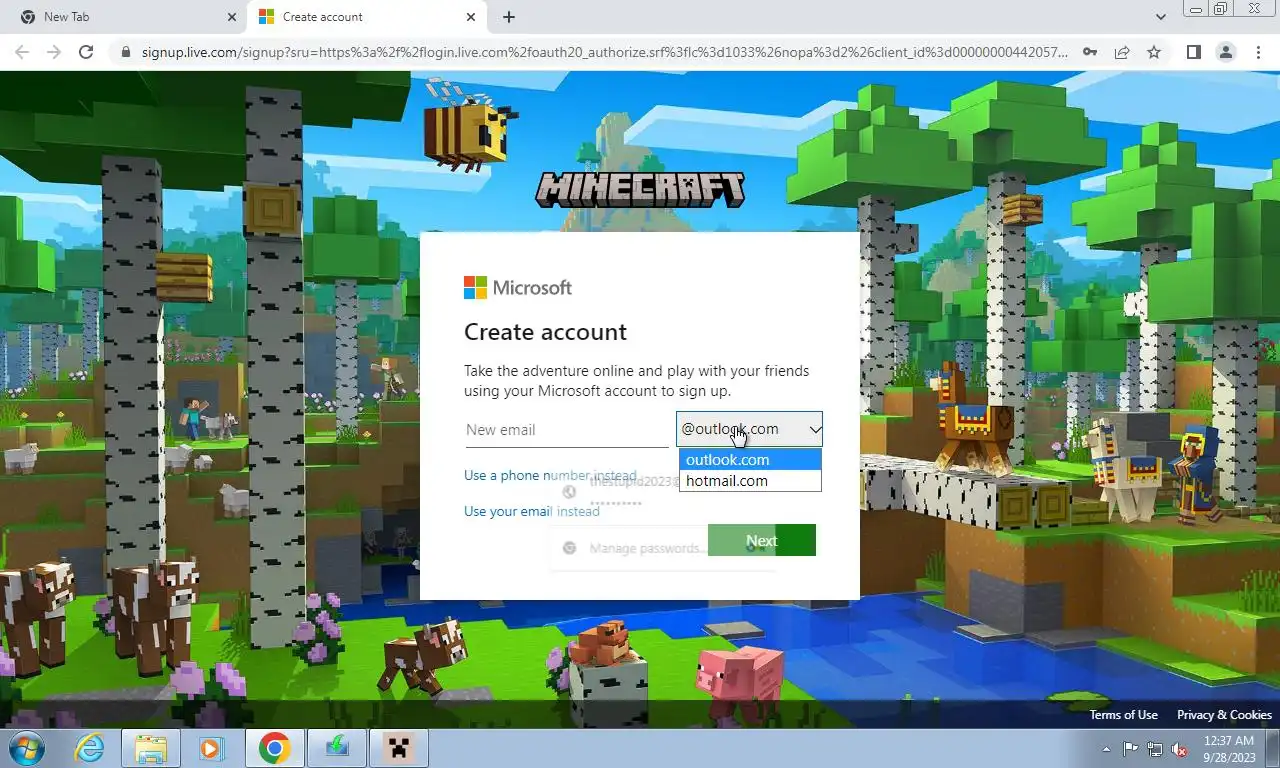This screenshot has width=1280, height=768.
Task: Switch to the Create account tab
Action: coord(367,17)
